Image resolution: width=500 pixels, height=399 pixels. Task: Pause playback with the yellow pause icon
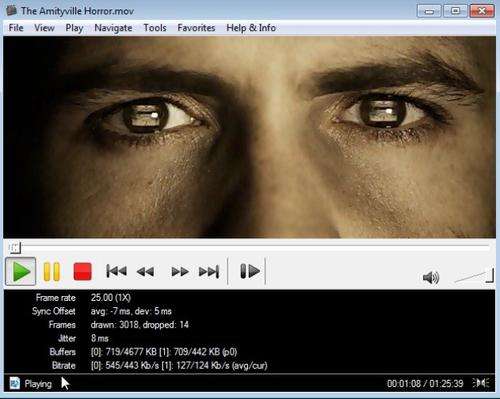52,272
